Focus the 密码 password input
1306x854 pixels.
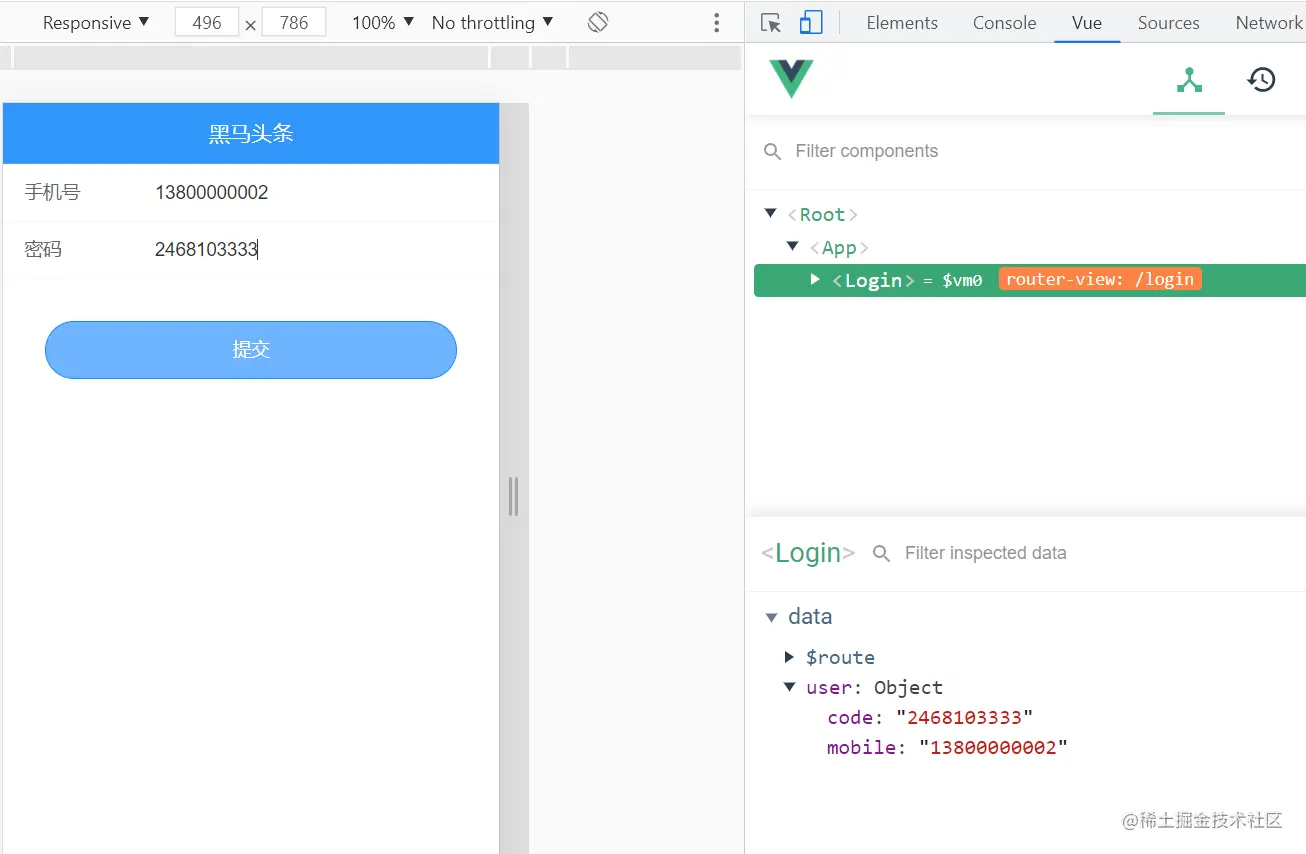pos(316,249)
